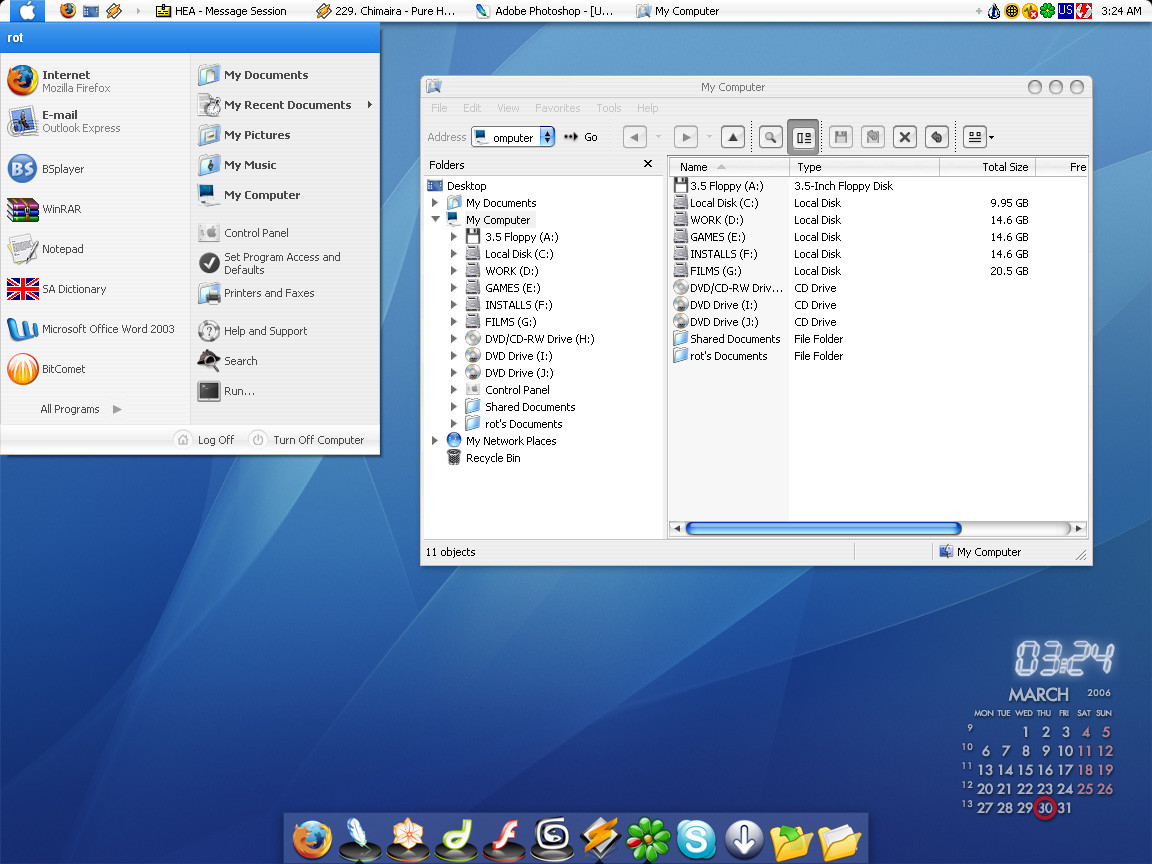
Task: Launch Firefox from the bottom dock
Action: [x=312, y=839]
